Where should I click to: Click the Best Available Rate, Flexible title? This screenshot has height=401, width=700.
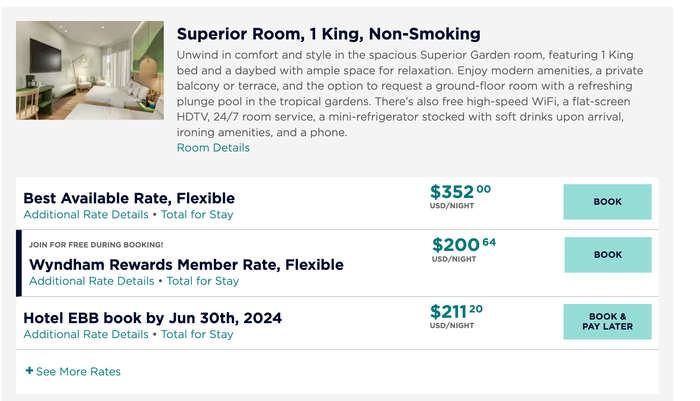129,198
